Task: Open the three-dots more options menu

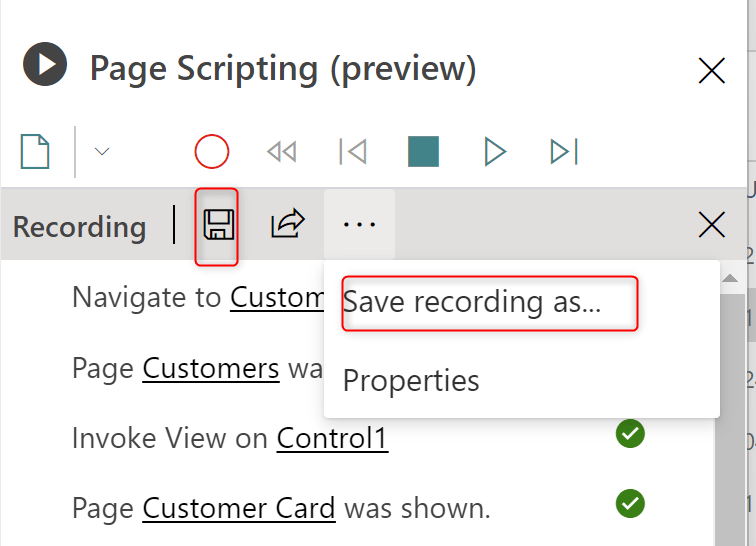Action: tap(359, 225)
